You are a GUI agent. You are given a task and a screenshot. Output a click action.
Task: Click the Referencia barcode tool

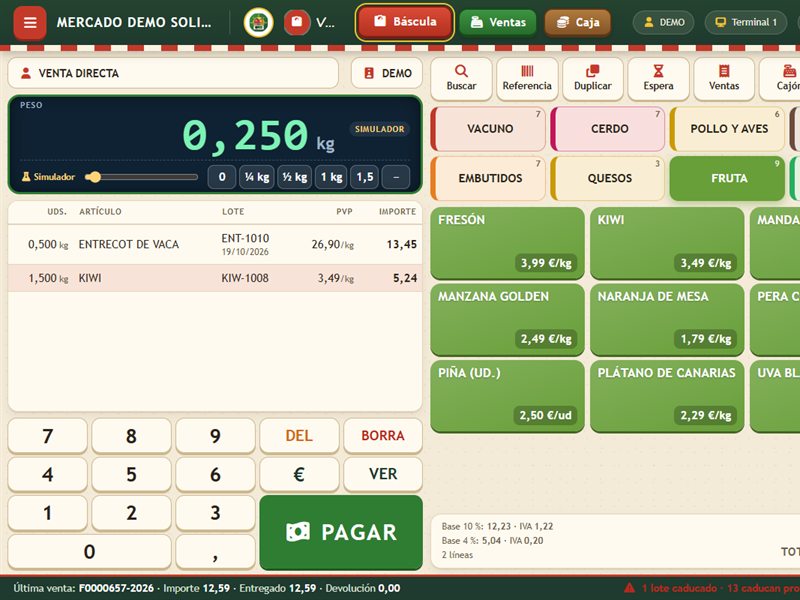tap(527, 79)
